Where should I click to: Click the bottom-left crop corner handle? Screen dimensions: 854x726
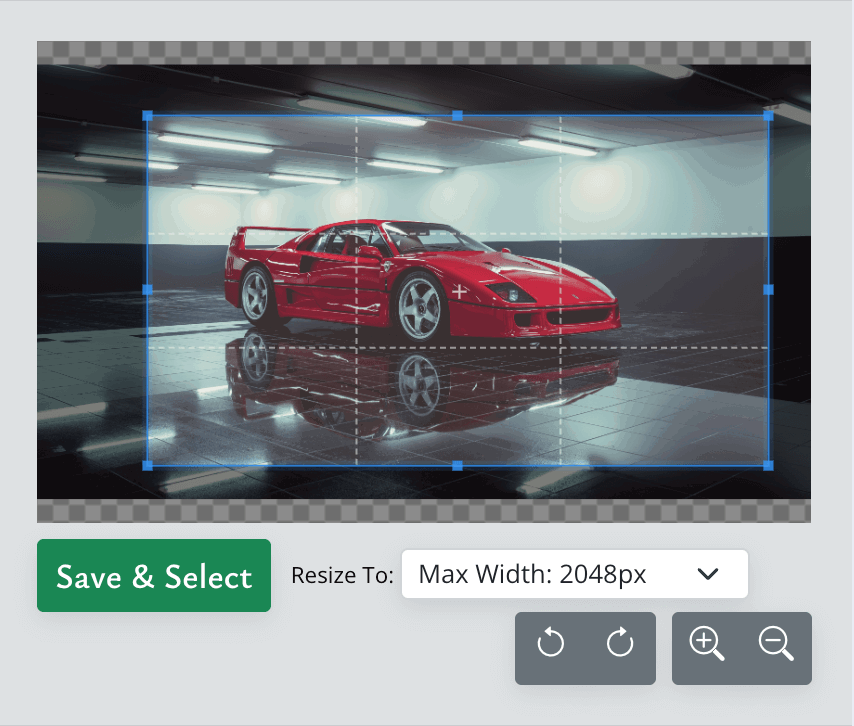[148, 465]
